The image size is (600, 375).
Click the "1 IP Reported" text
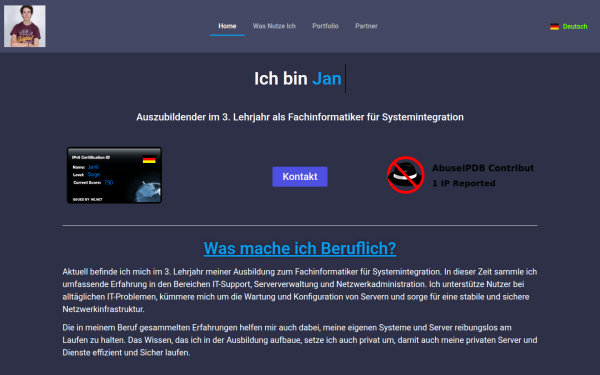pos(464,183)
